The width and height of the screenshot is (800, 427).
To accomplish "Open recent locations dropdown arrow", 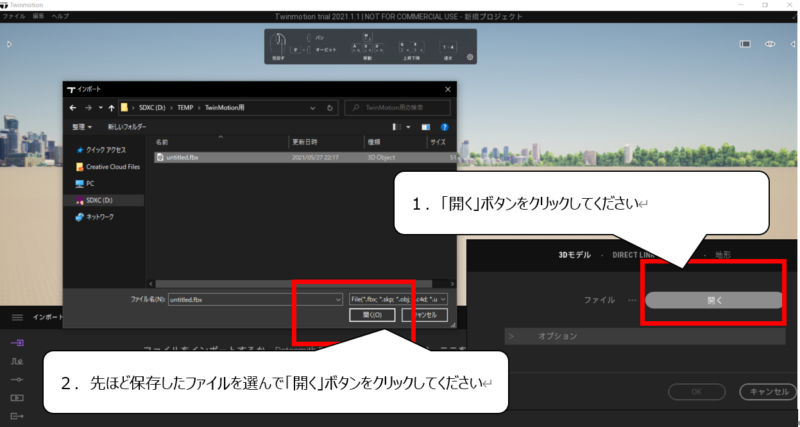I will coord(101,108).
